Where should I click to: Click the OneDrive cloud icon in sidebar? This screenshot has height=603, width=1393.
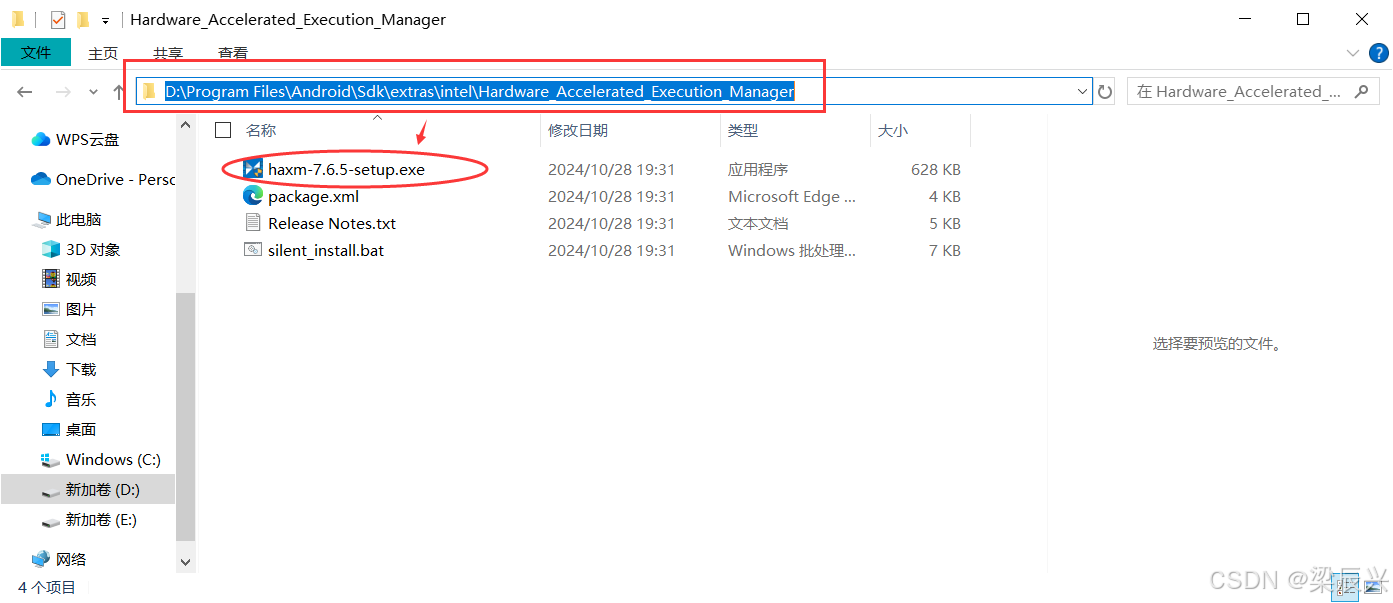click(x=41, y=179)
